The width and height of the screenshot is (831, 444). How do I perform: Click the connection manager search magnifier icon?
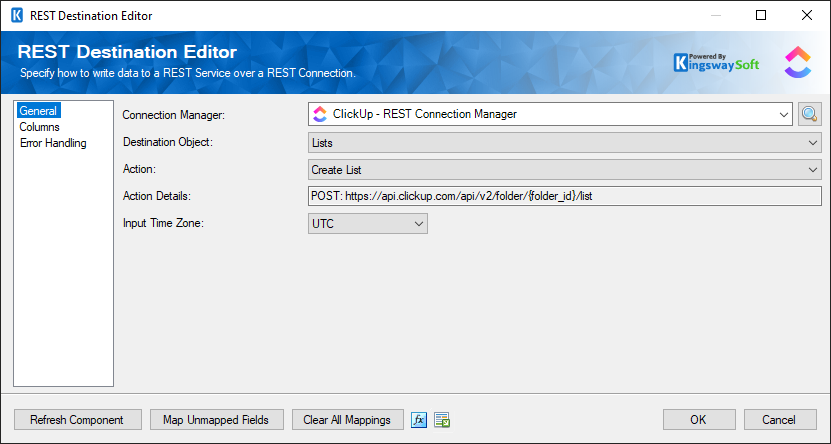[x=809, y=114]
